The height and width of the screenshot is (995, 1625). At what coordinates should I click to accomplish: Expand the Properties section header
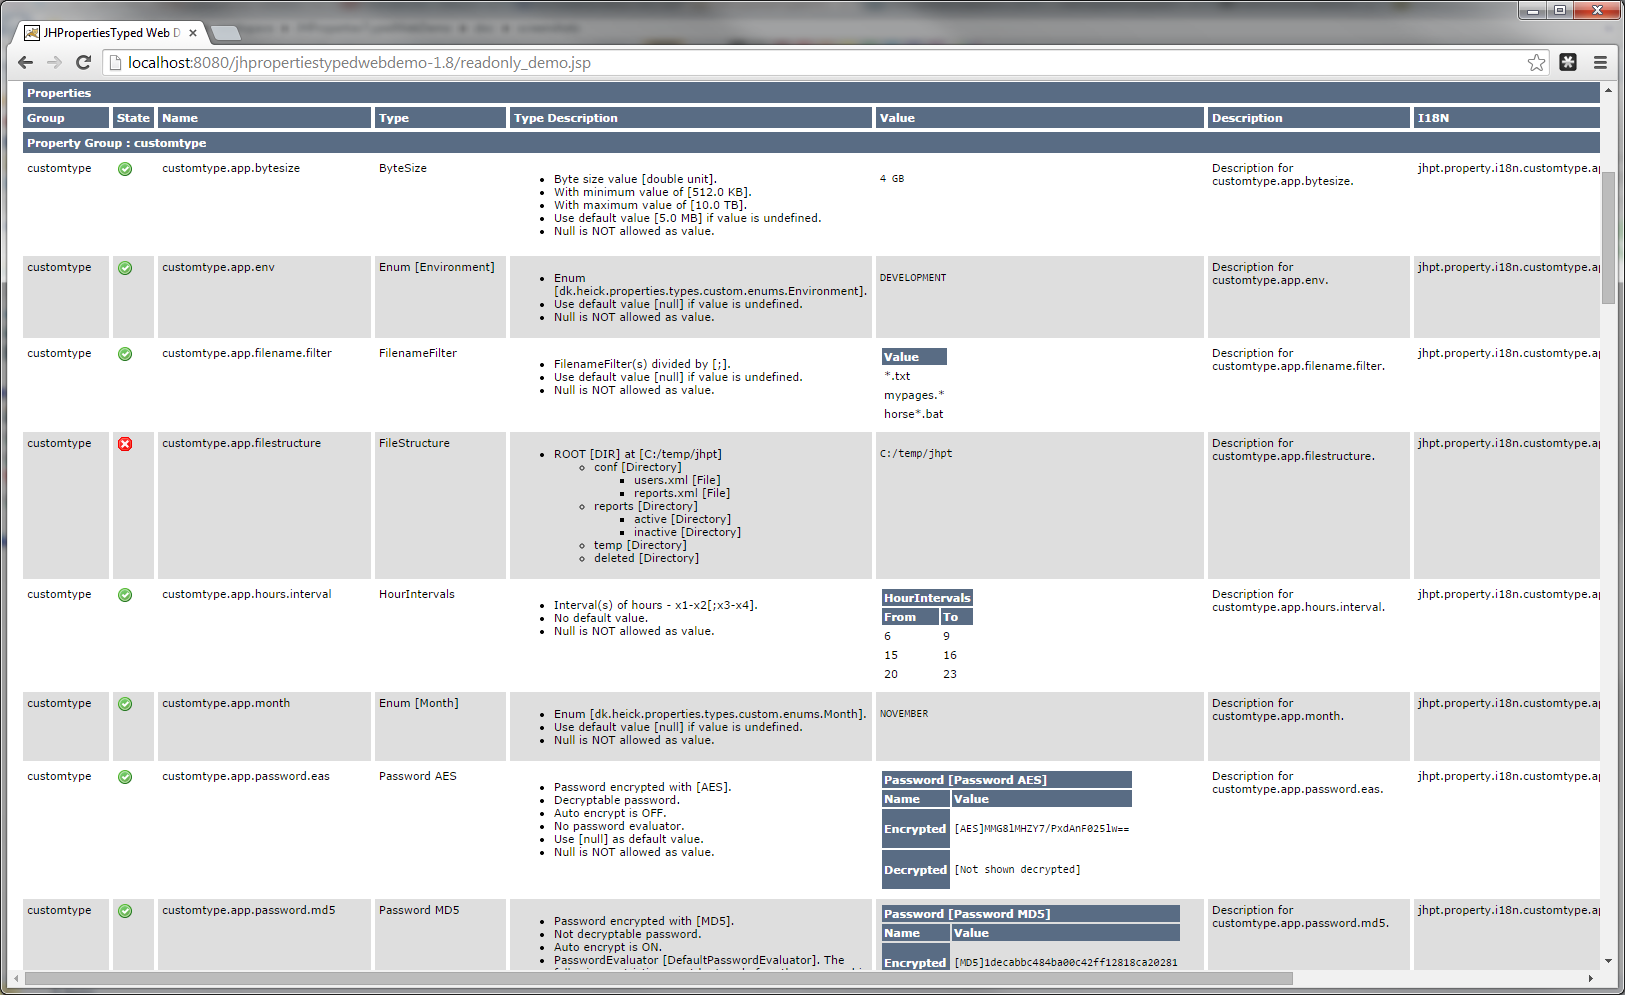click(x=58, y=92)
